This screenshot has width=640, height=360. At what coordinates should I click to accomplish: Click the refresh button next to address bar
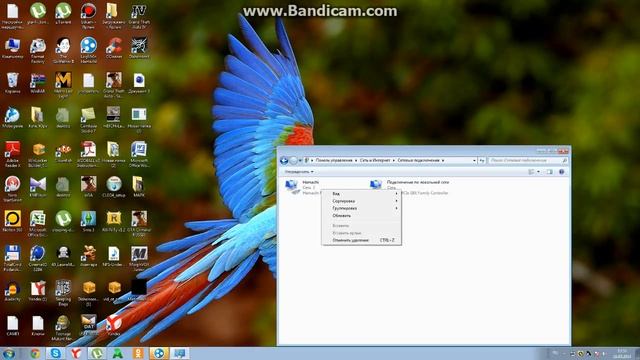click(482, 160)
